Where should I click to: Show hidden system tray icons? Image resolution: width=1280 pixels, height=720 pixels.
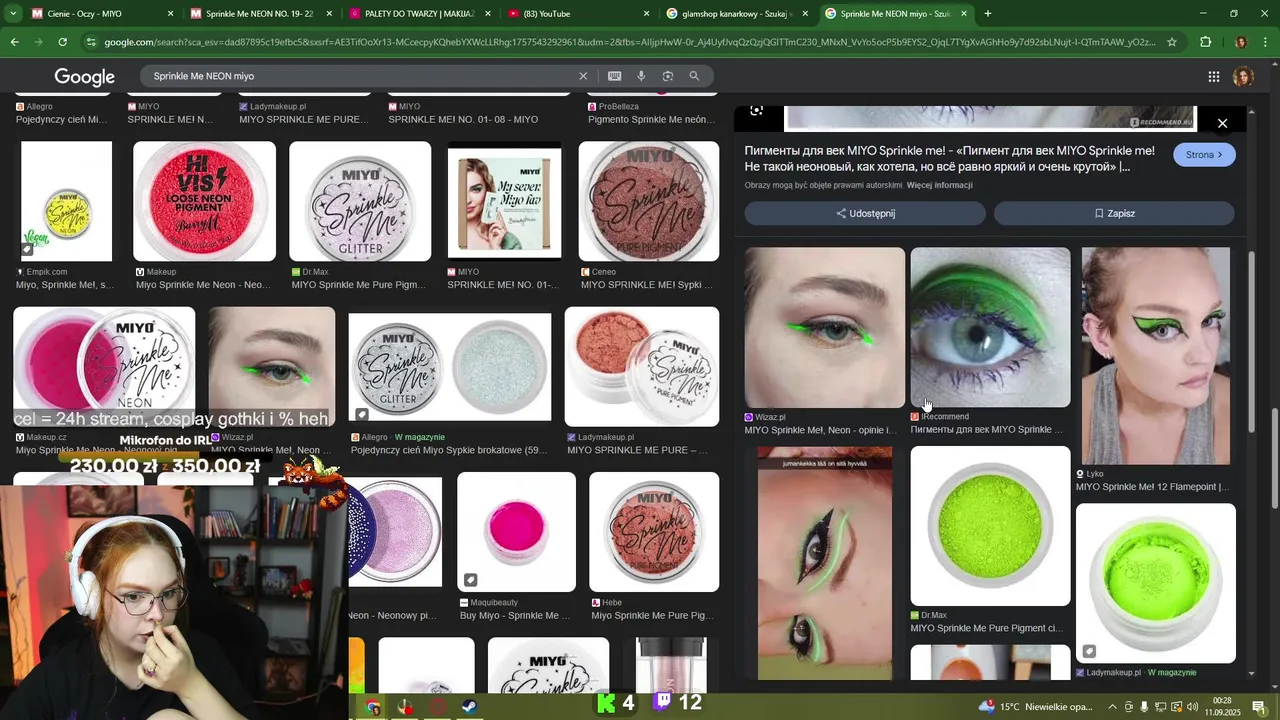[x=1111, y=707]
